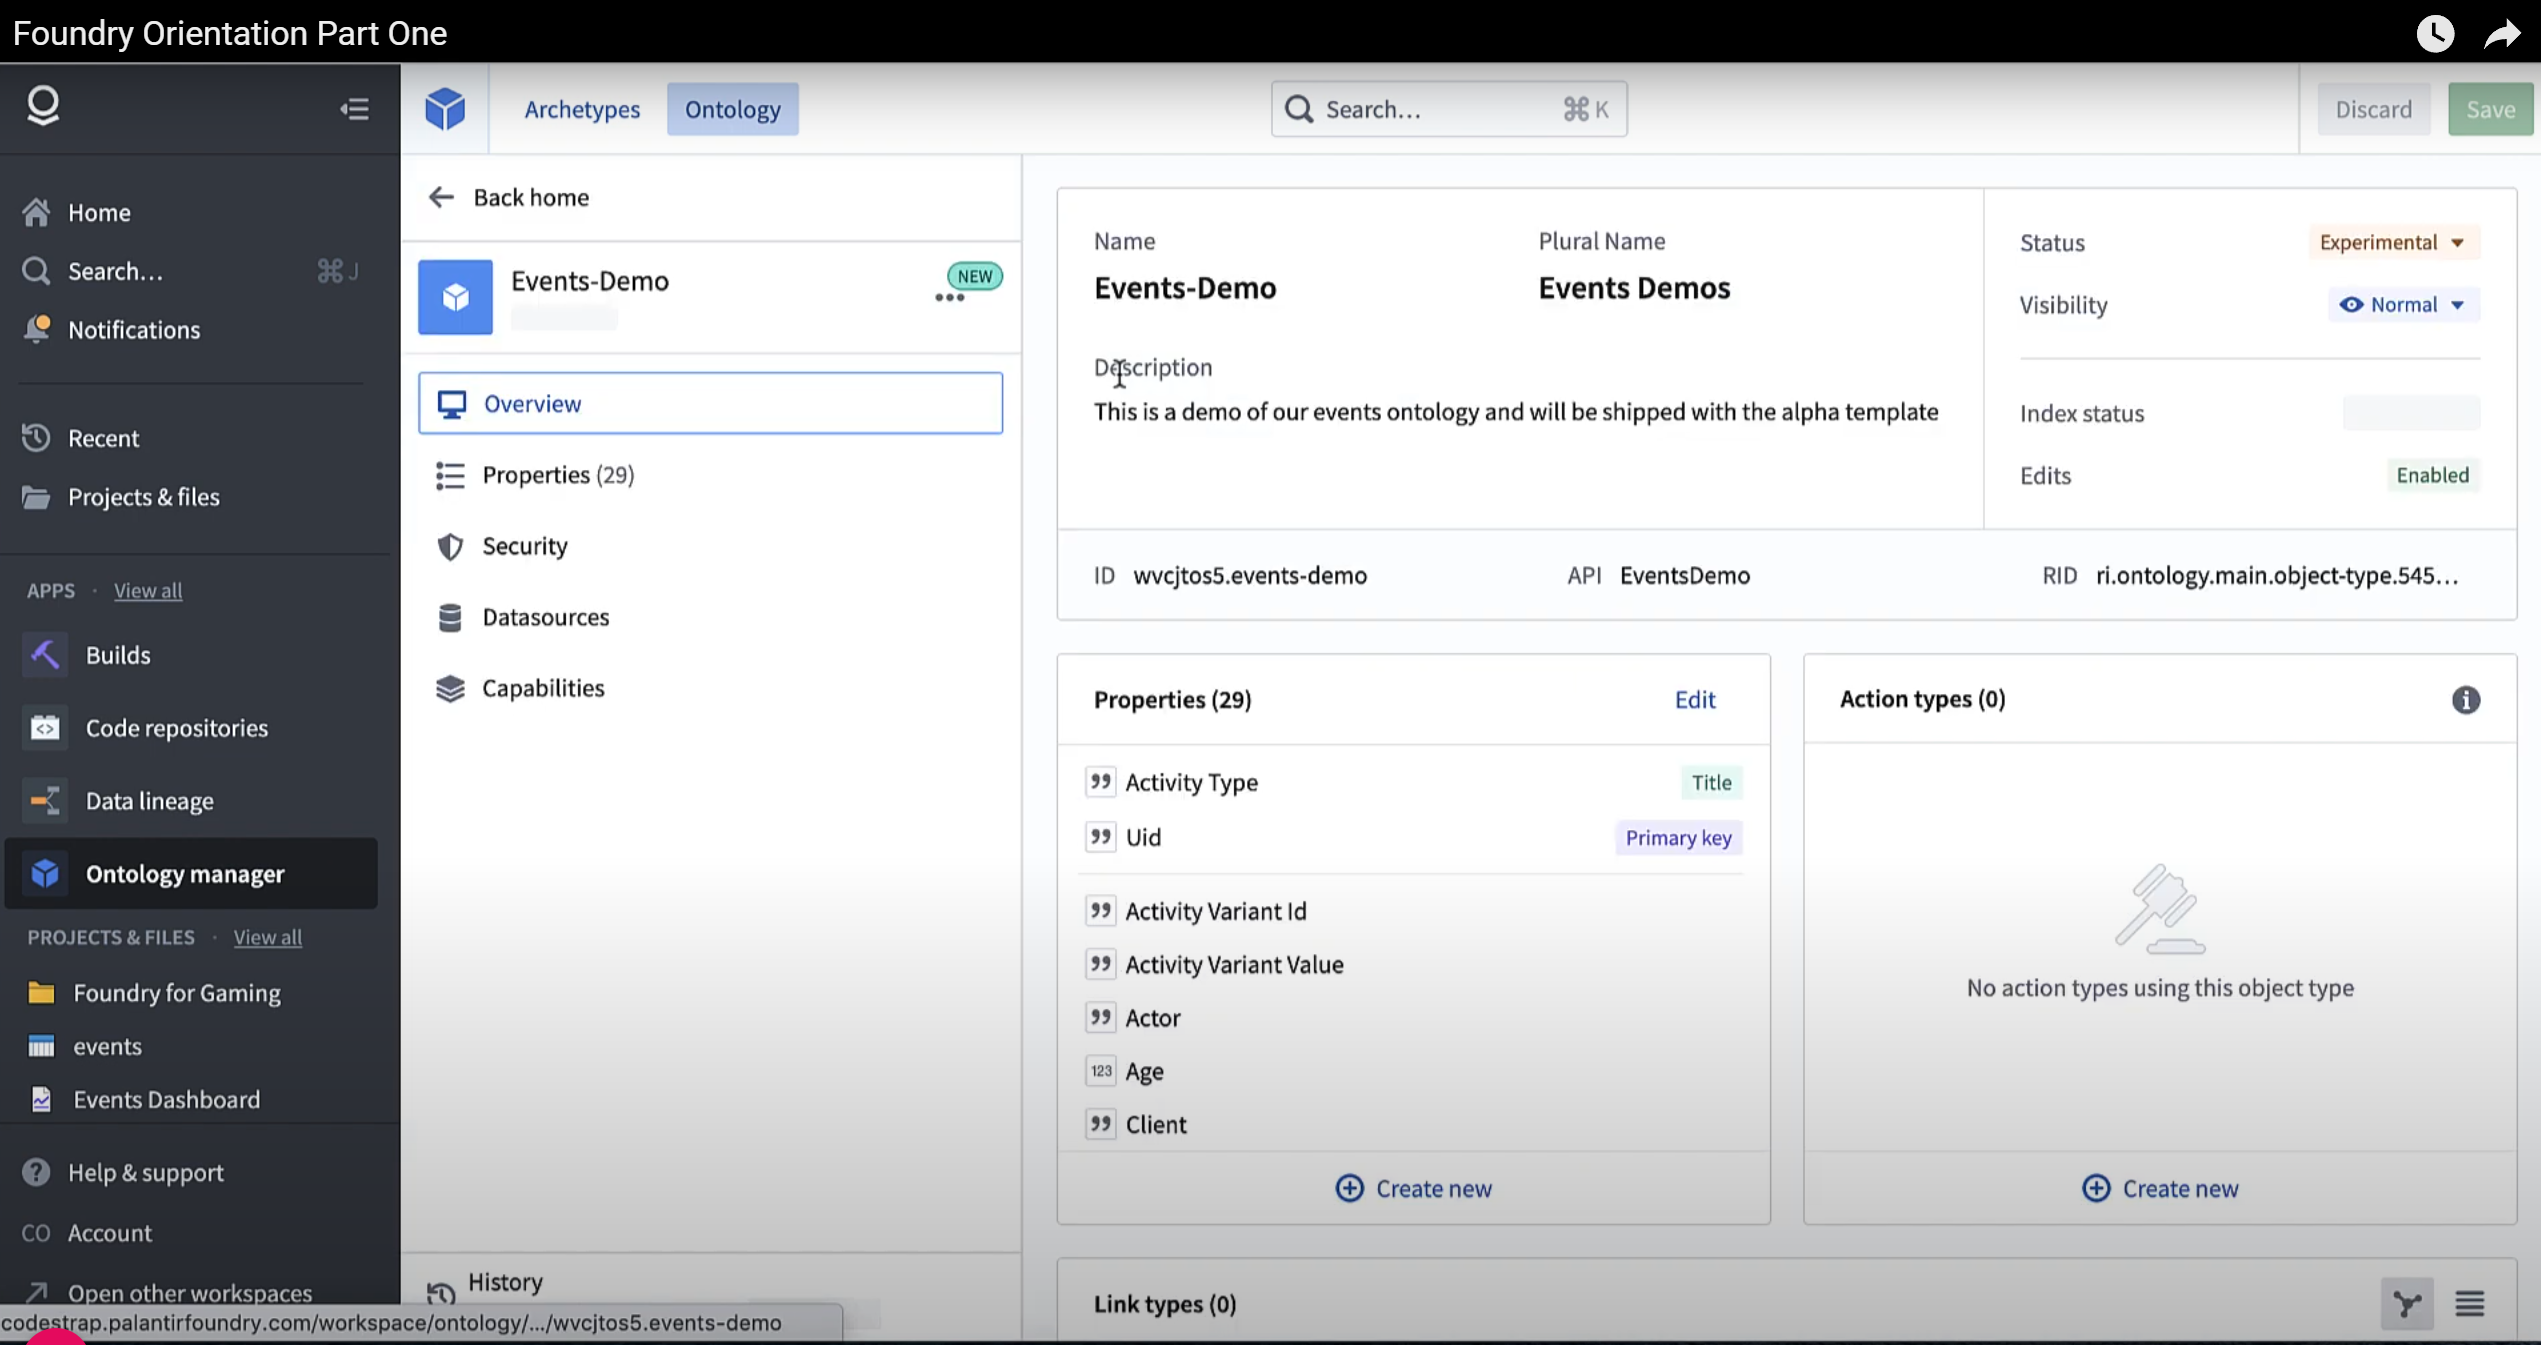Select the Client property
2541x1345 pixels.
1413,1124
